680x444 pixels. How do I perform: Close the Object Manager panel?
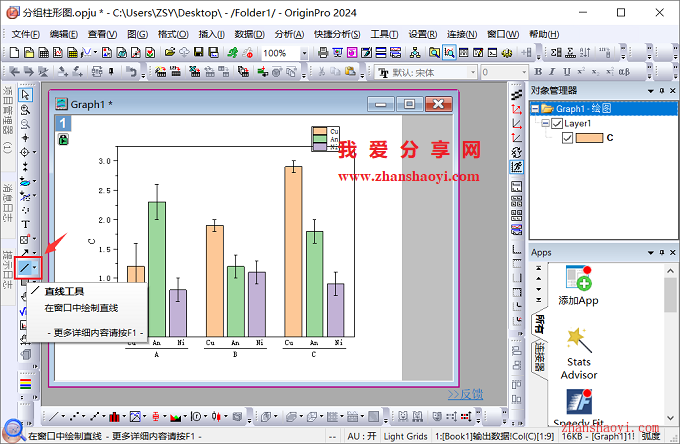(x=673, y=91)
